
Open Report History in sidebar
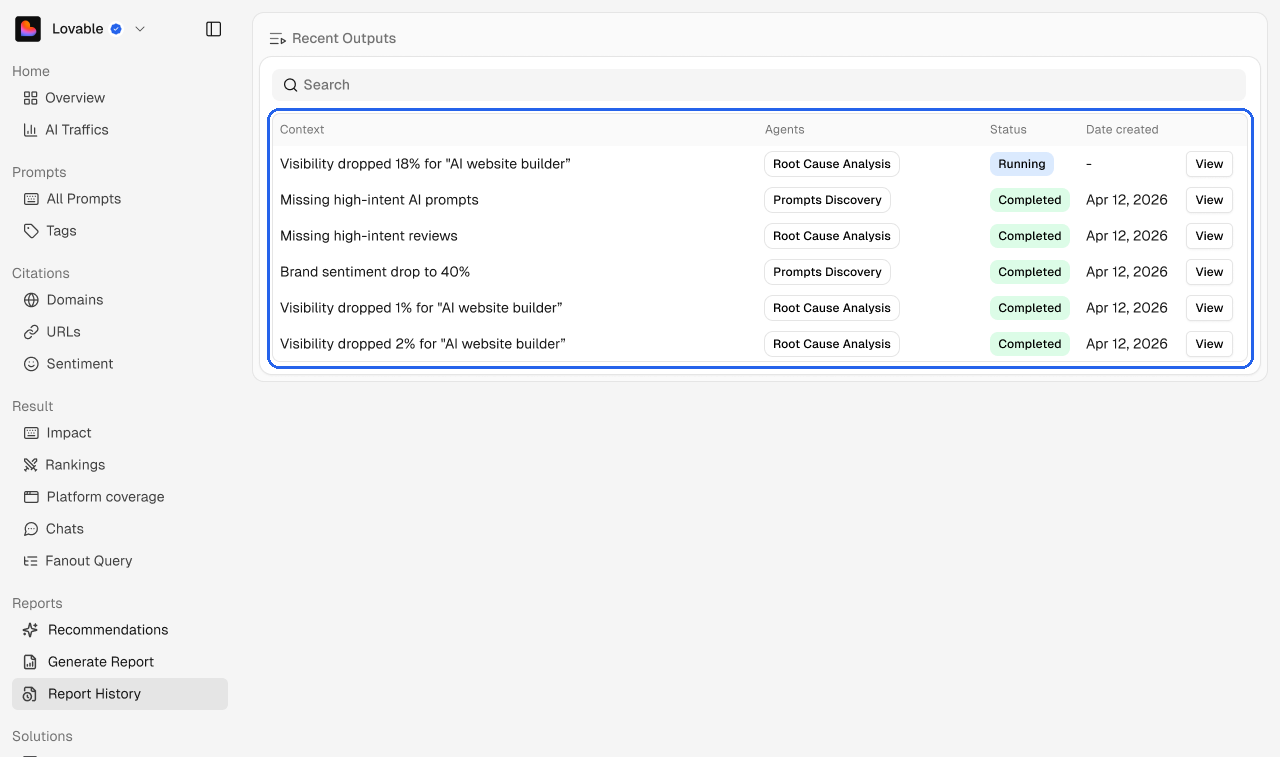120,694
